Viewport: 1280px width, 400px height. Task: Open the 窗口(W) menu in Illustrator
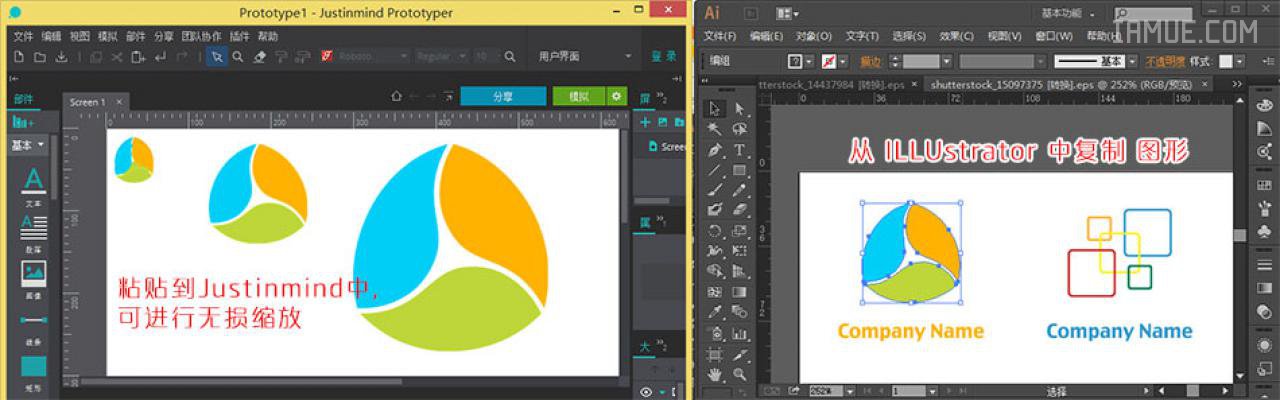coord(1053,36)
